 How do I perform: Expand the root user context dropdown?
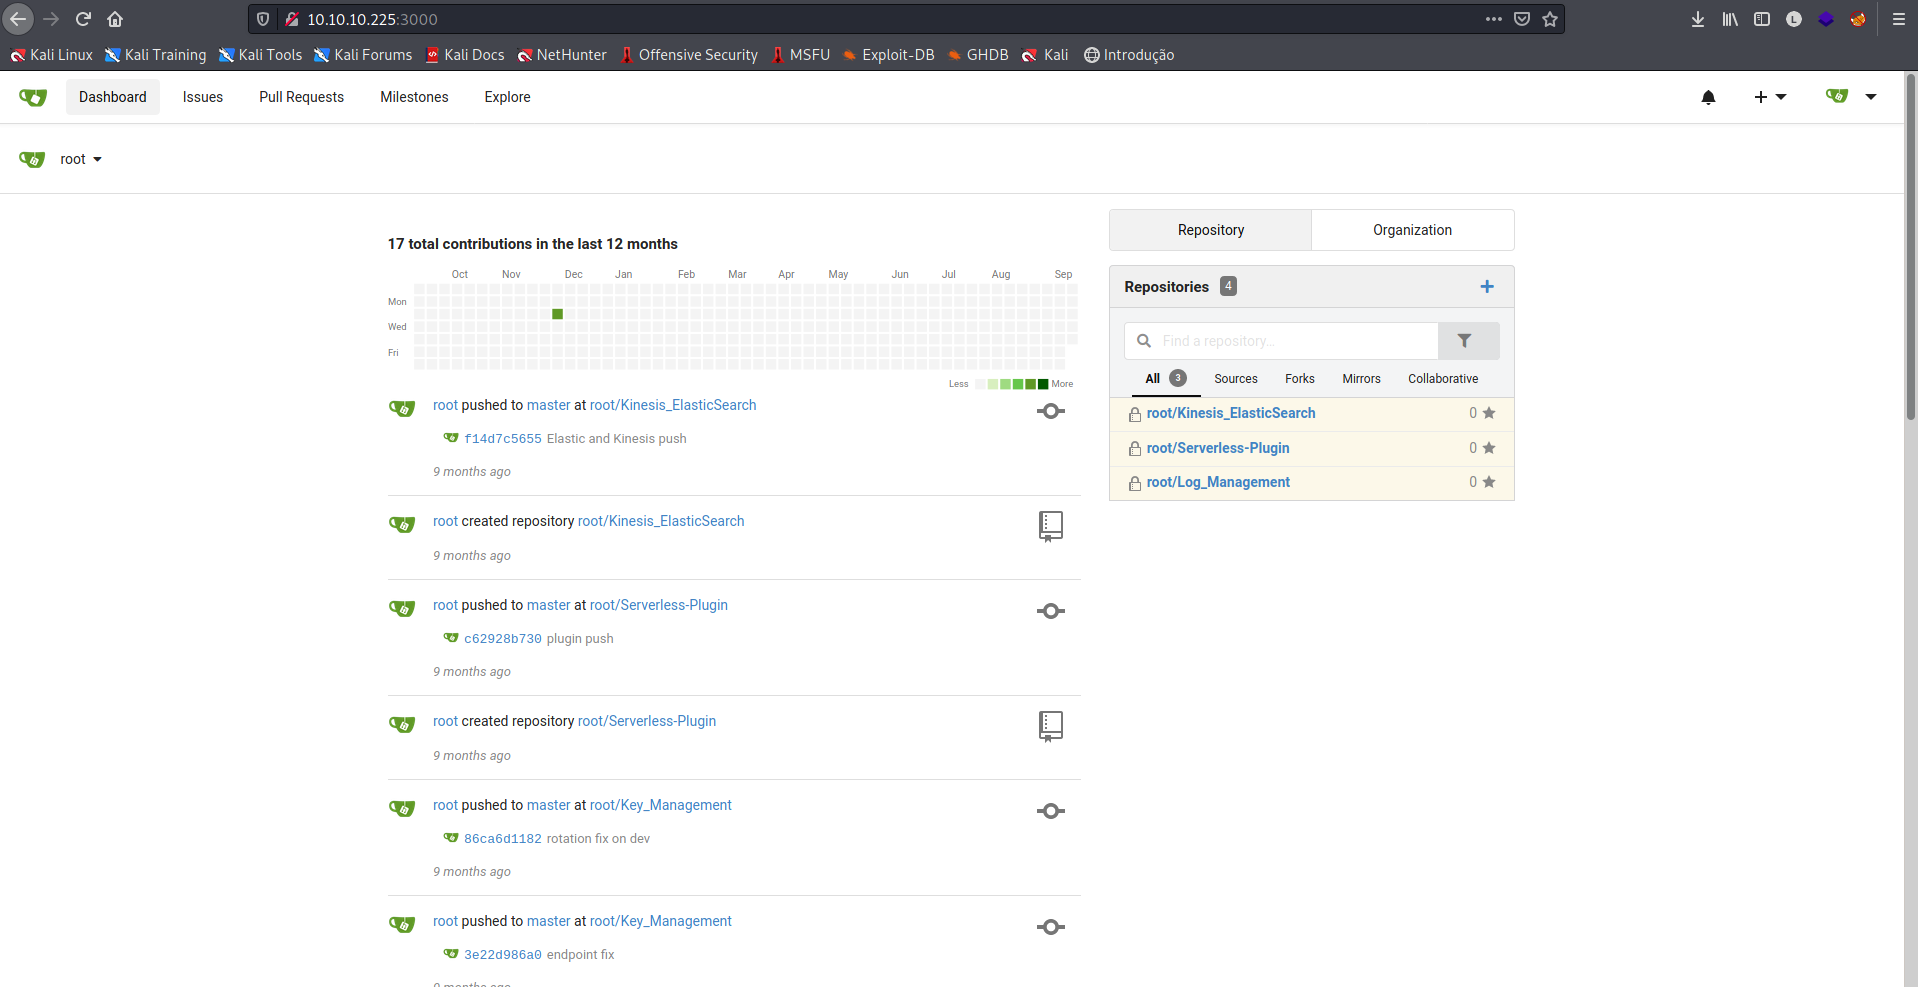pos(80,159)
